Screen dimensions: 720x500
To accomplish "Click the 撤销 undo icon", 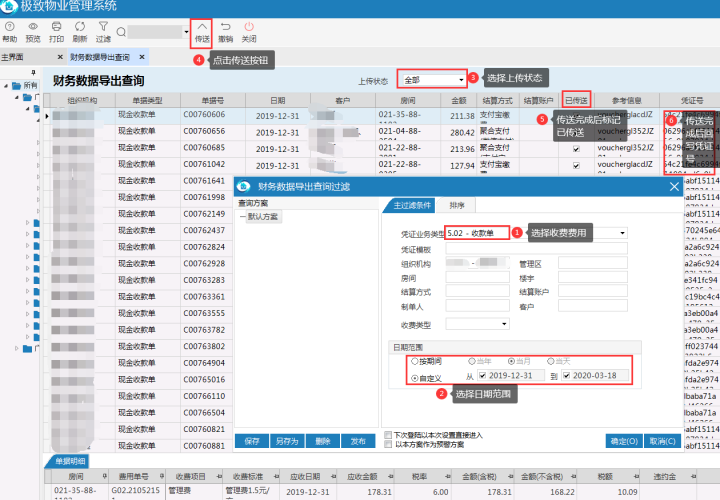I will click(x=225, y=27).
